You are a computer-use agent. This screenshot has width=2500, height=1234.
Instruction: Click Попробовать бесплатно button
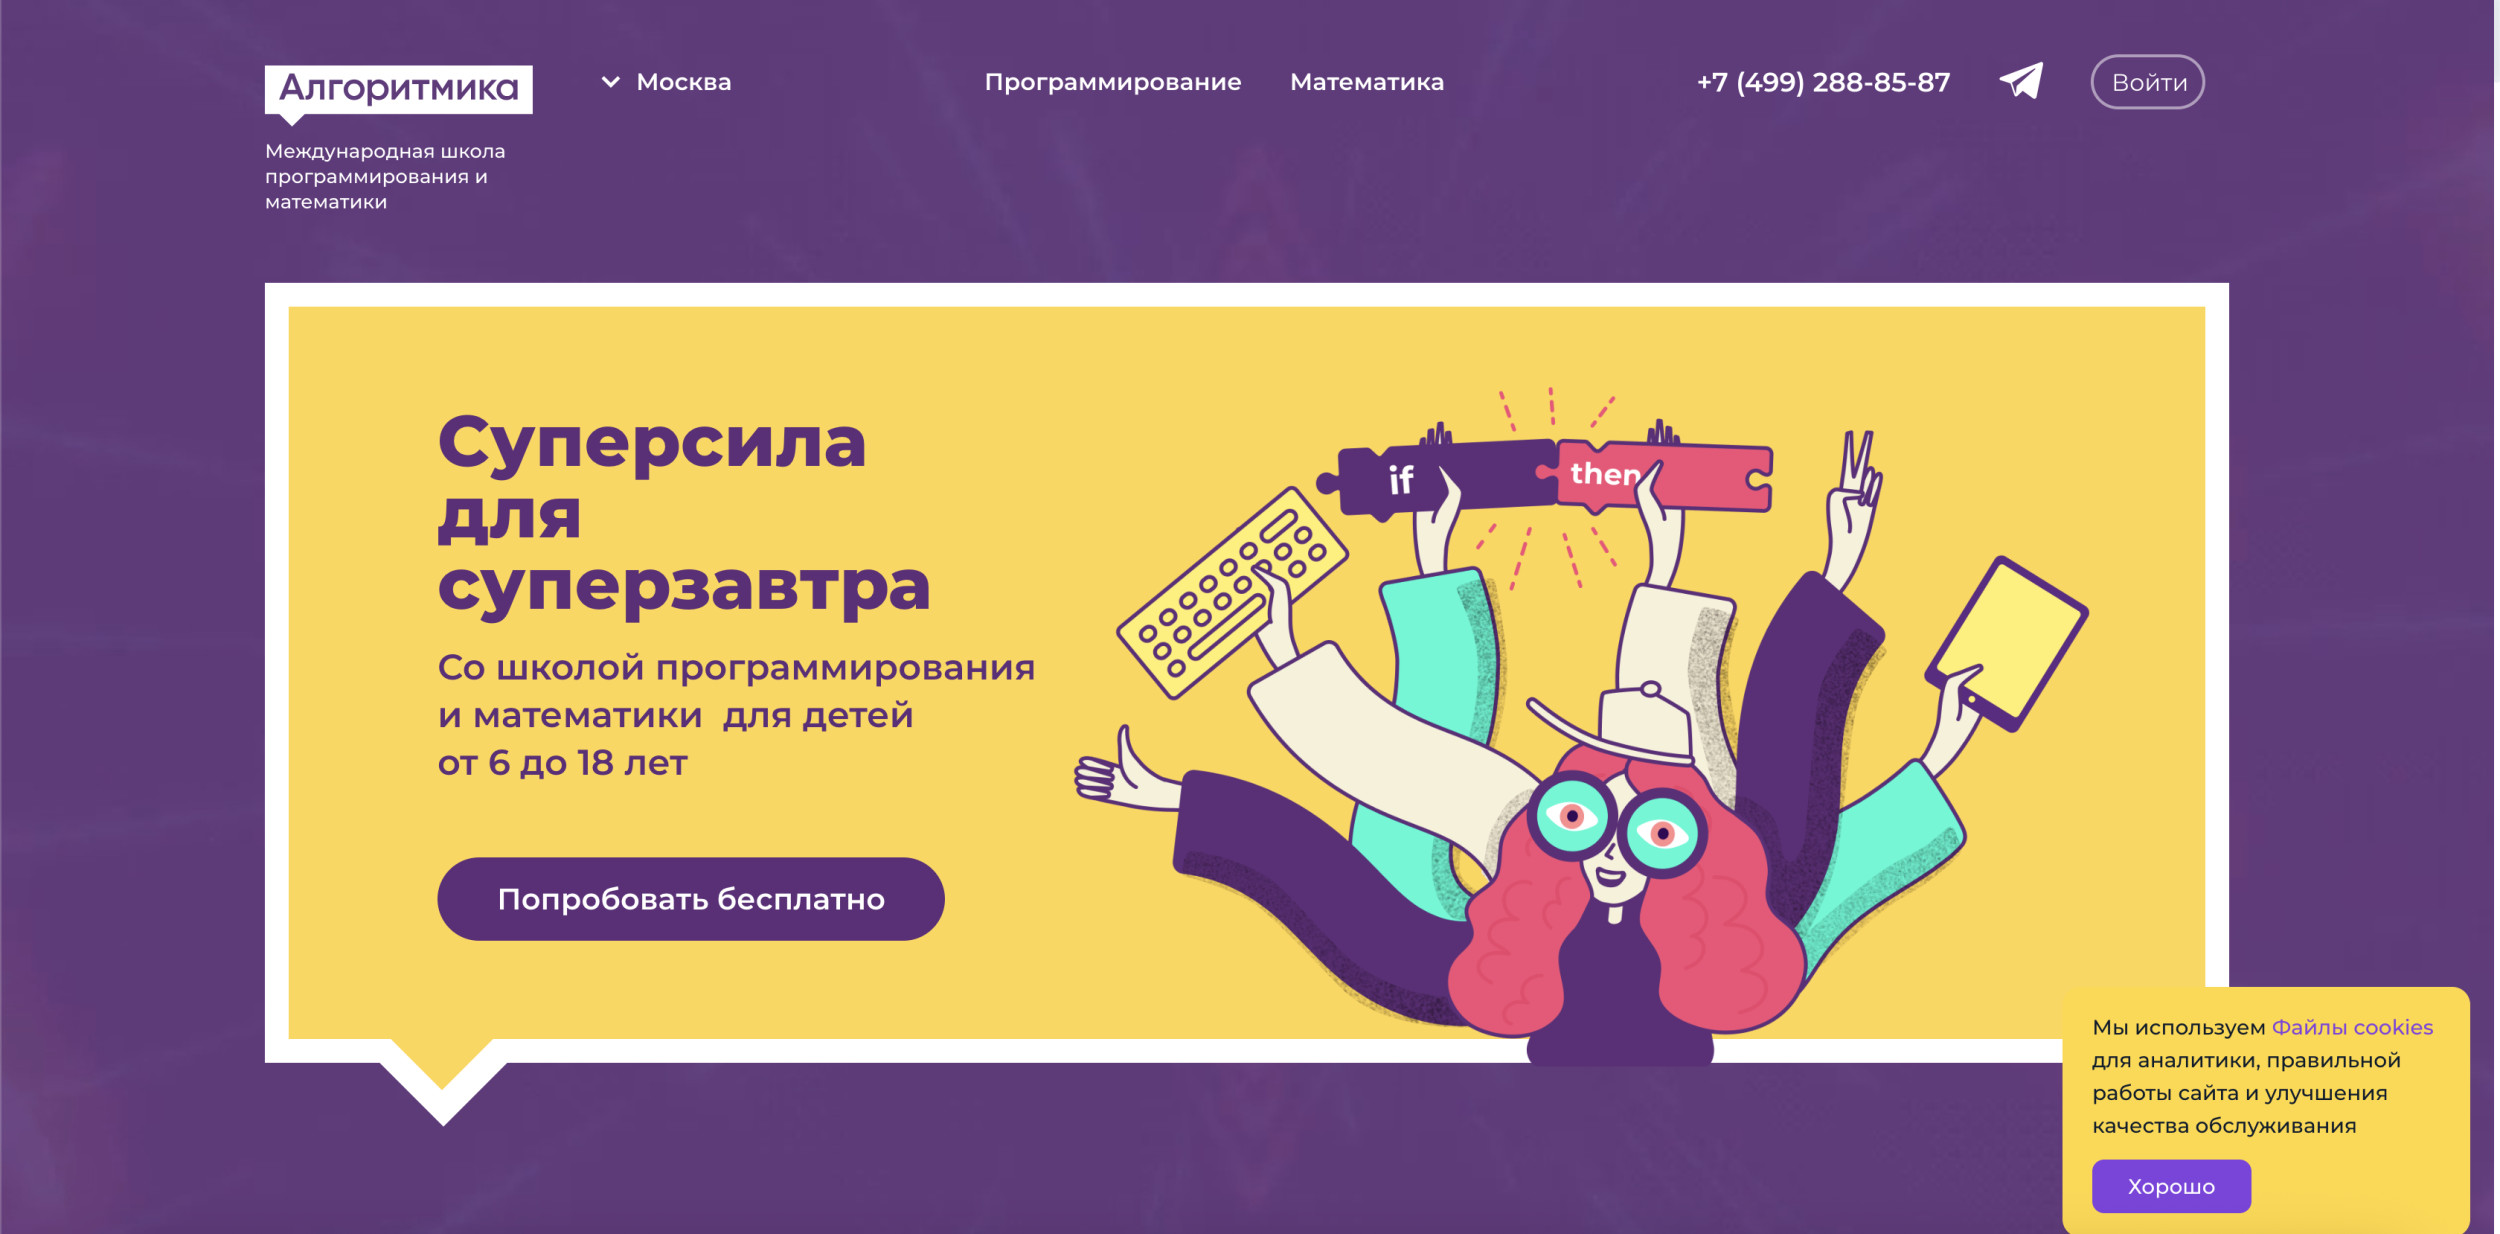pos(691,898)
